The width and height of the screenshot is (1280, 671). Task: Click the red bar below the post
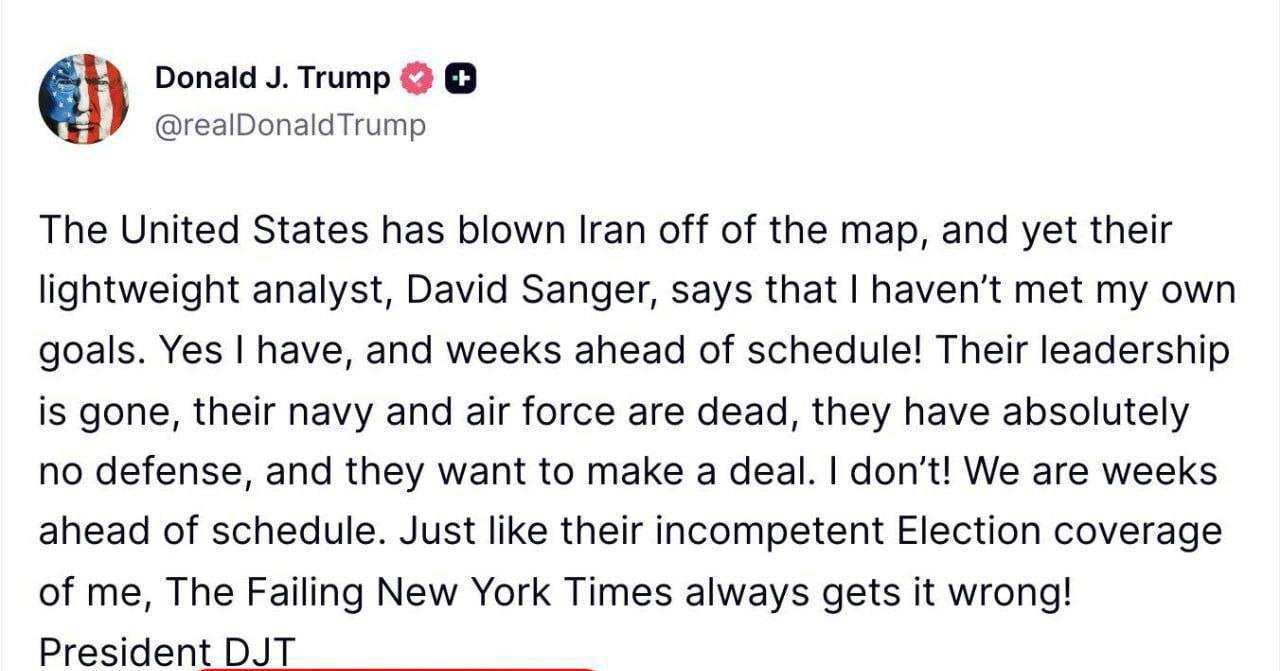400,666
